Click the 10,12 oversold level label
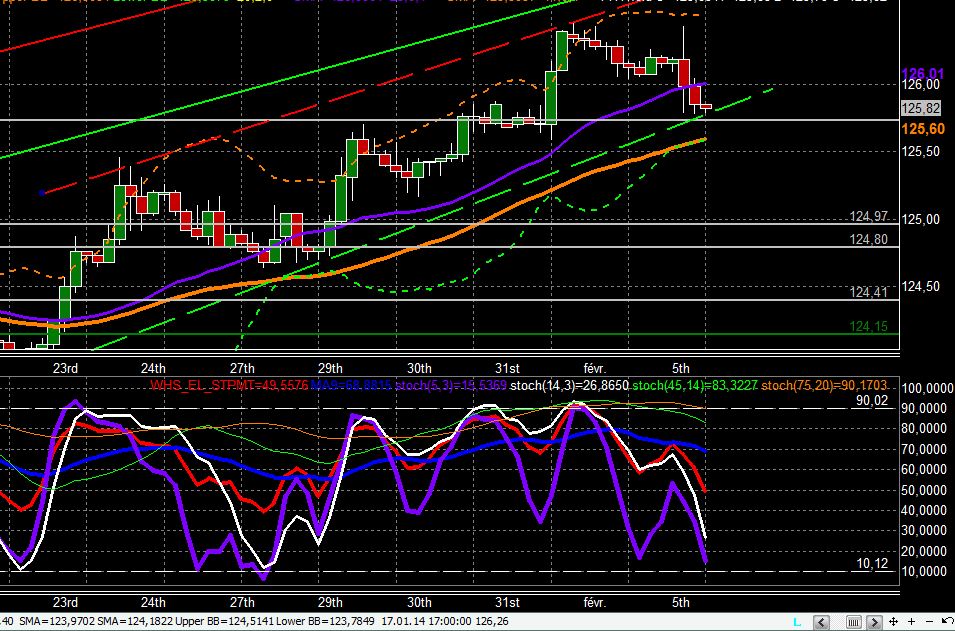This screenshot has width=955, height=631. pos(872,563)
